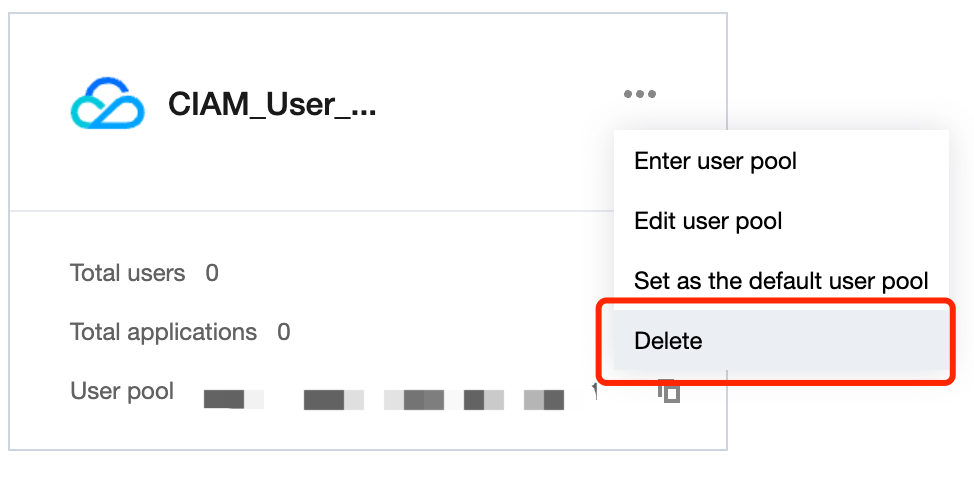This screenshot has width=974, height=492.
Task: Click blank space left of the cloud logo
Action: pyautogui.click(x=38, y=104)
